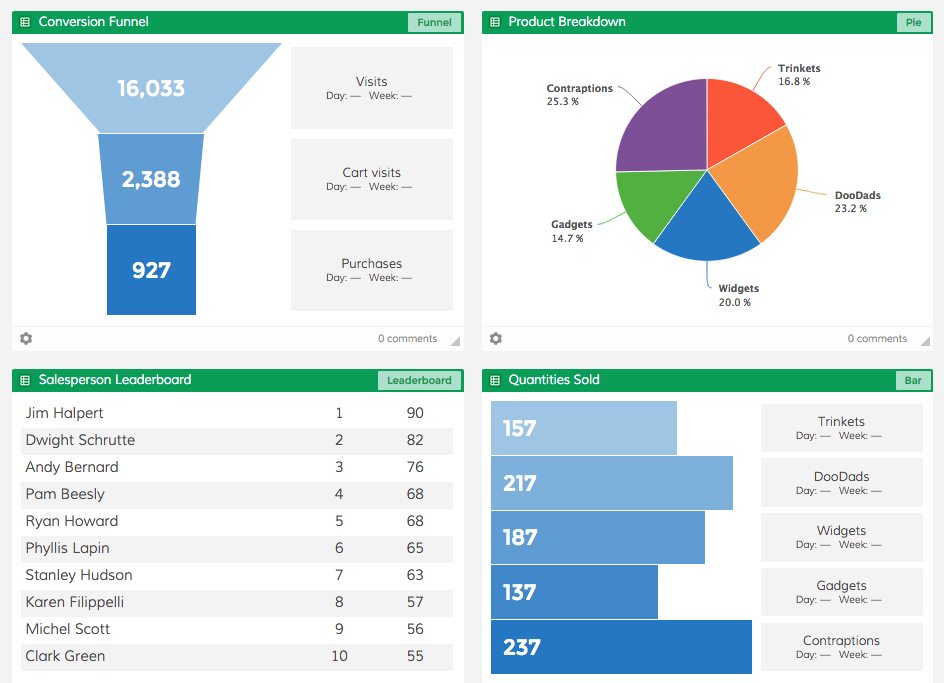Select Michel Scott in the leaderboard

[x=67, y=629]
